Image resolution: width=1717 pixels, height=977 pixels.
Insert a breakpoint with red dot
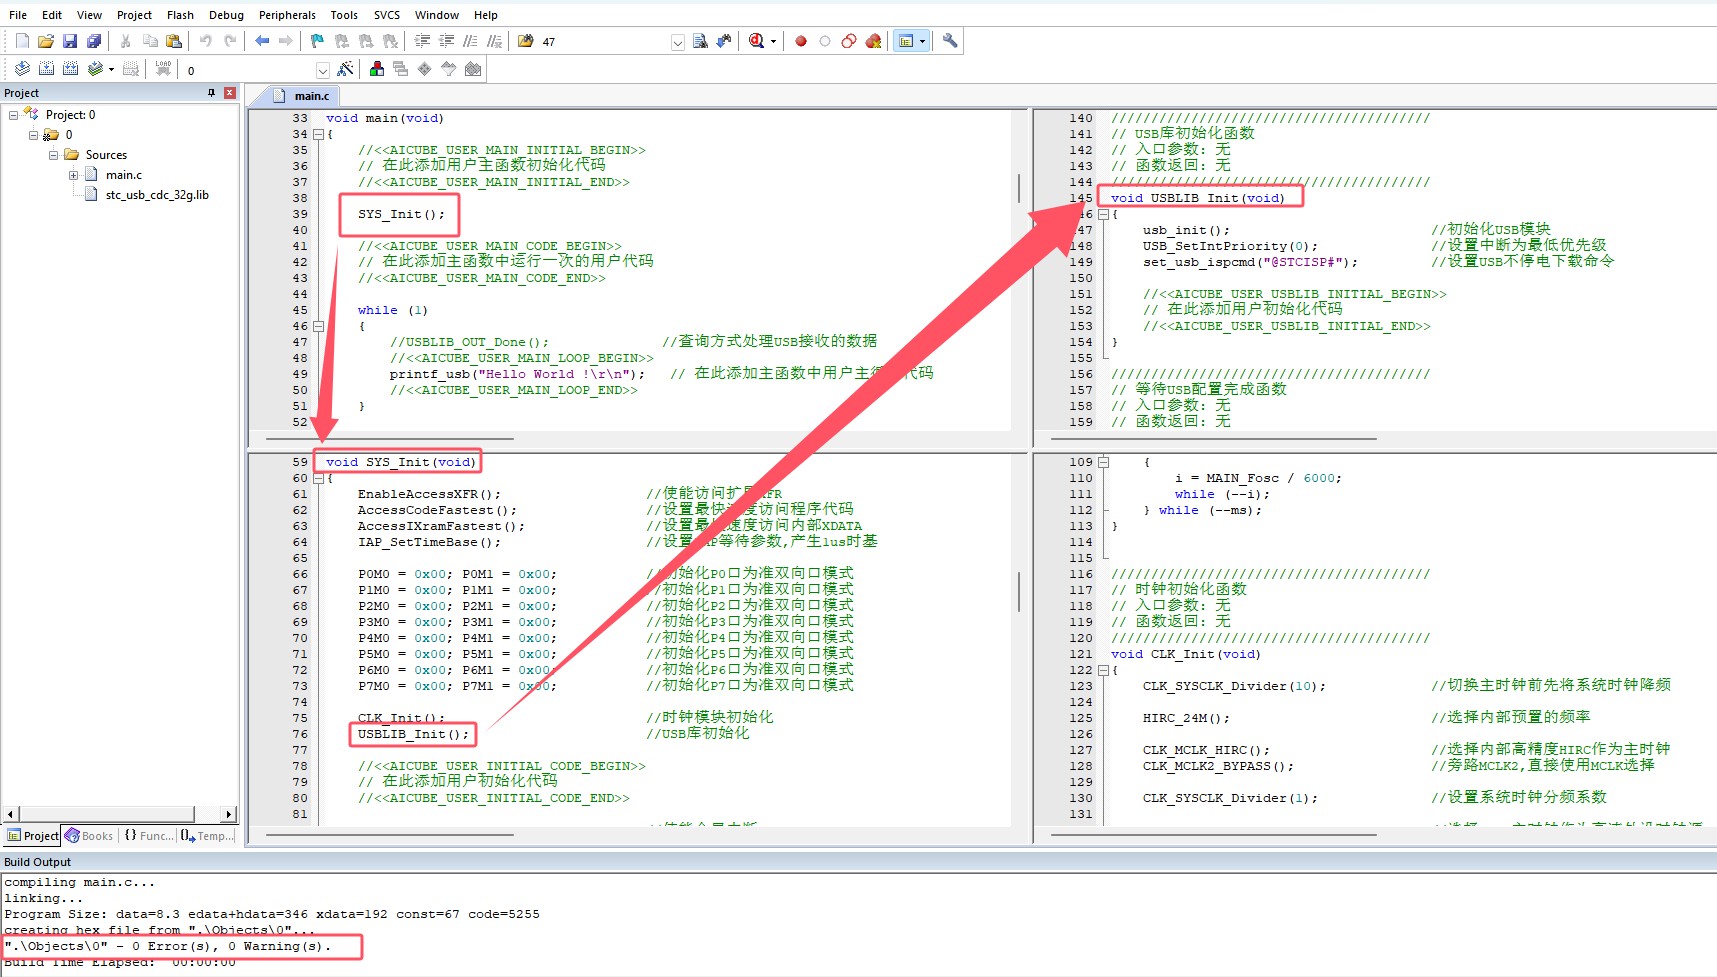pyautogui.click(x=801, y=41)
